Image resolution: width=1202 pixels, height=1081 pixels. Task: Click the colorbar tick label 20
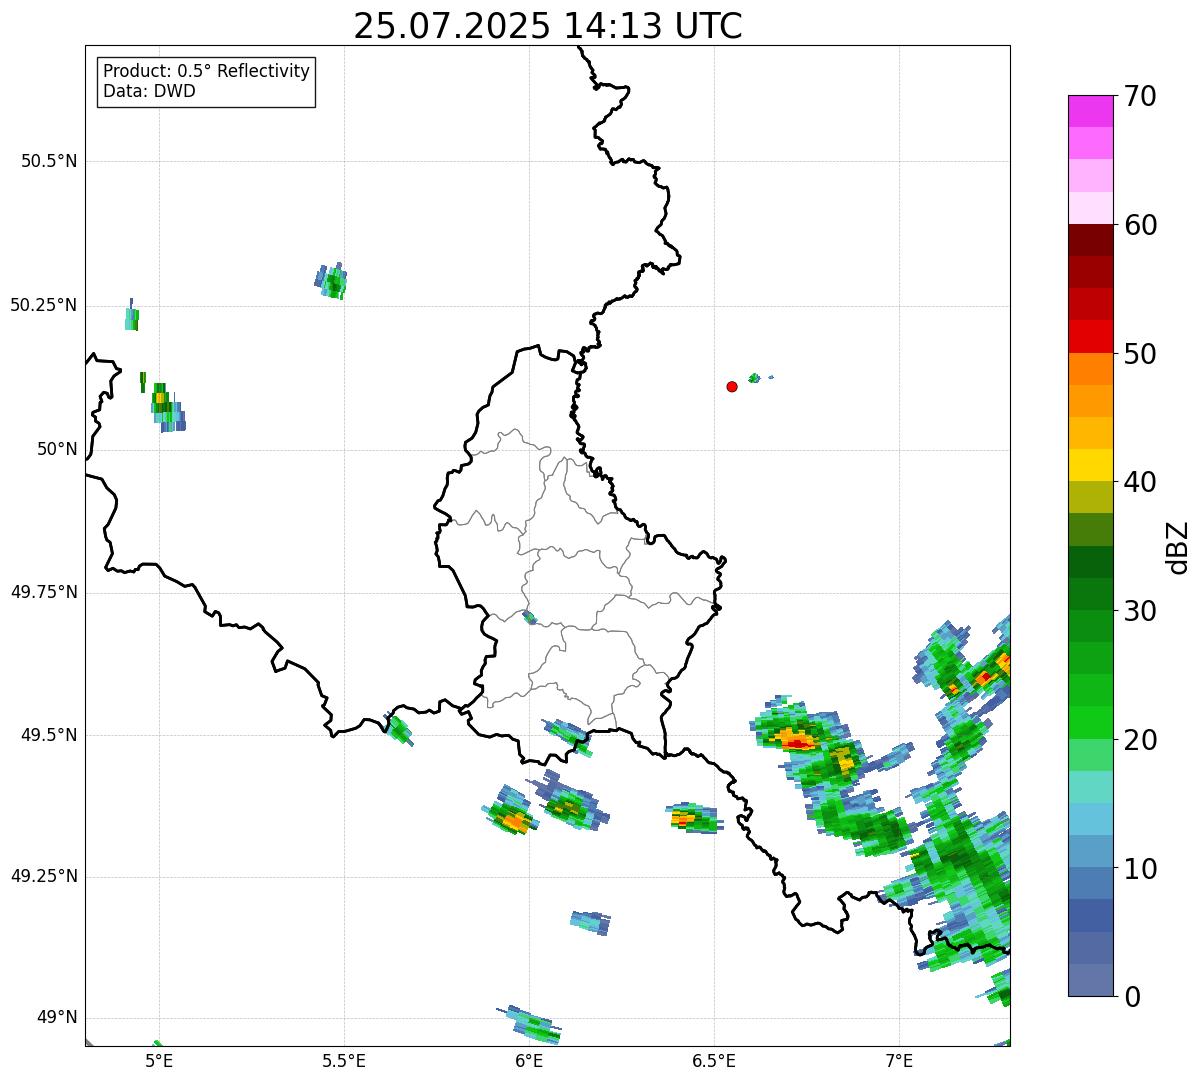coord(1140,740)
